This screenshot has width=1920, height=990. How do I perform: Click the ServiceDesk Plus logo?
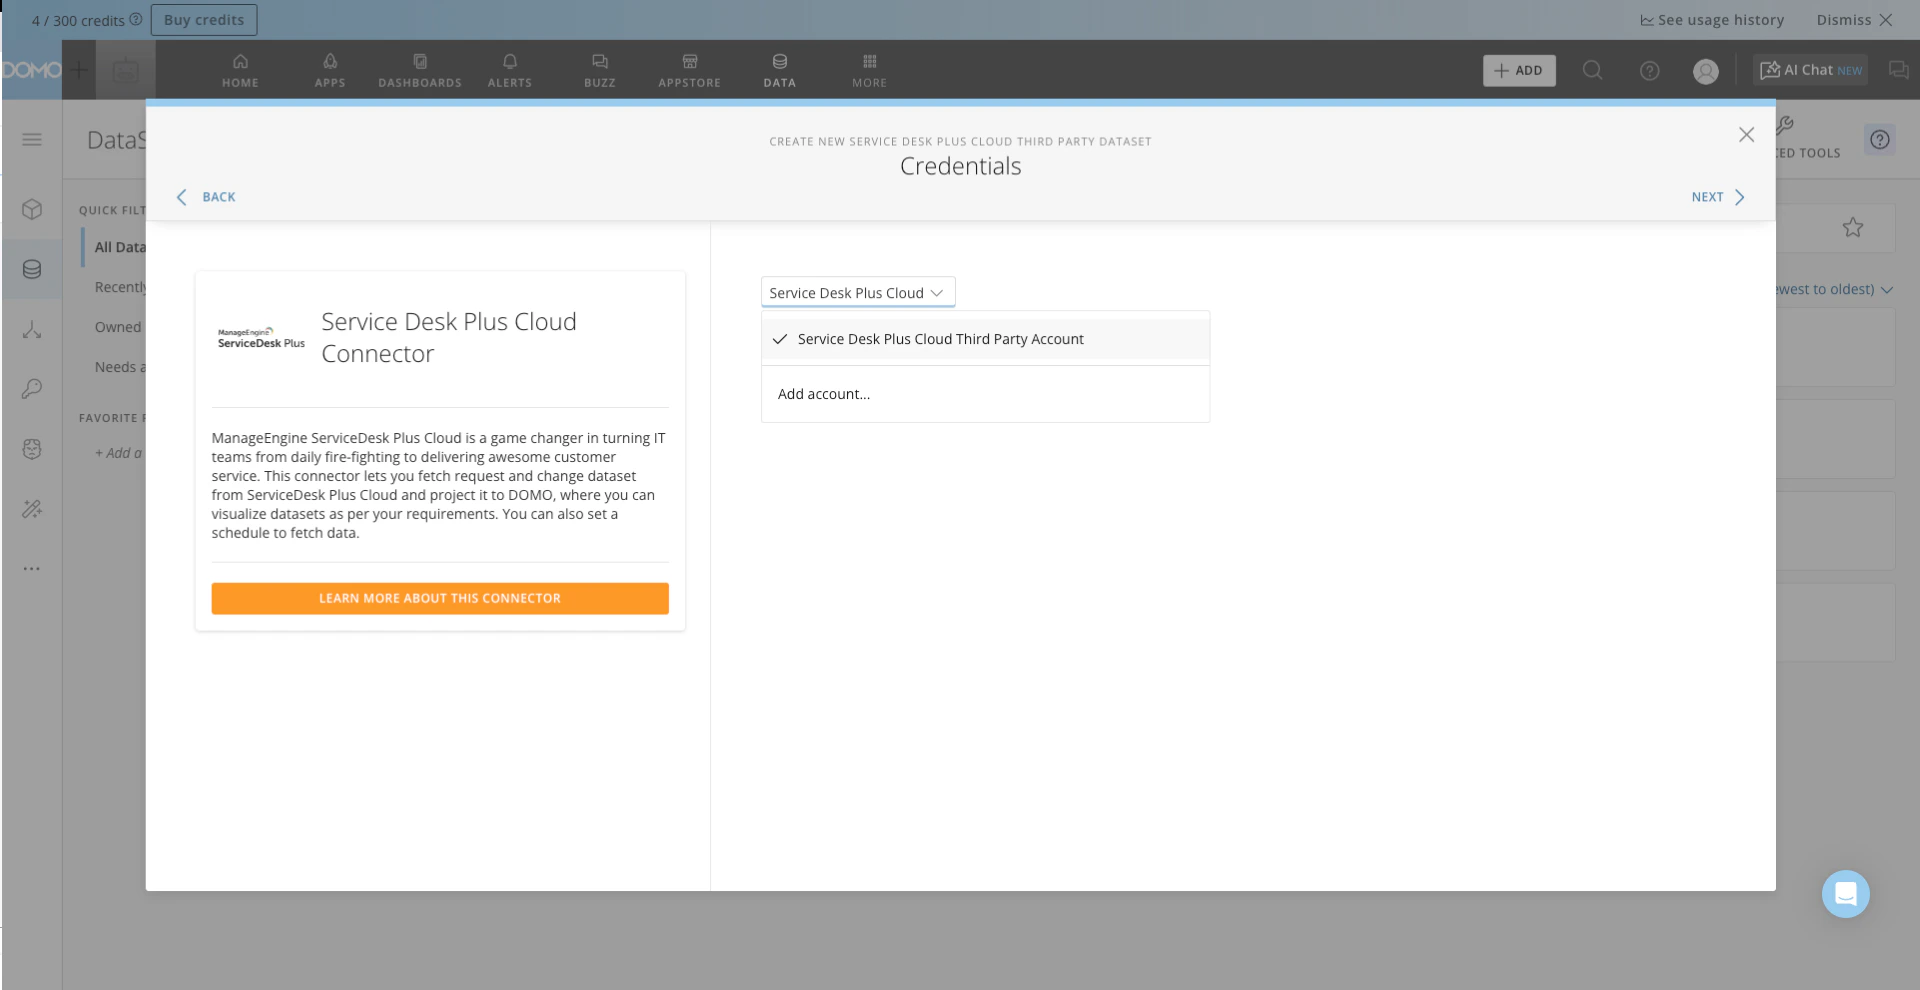(x=261, y=338)
